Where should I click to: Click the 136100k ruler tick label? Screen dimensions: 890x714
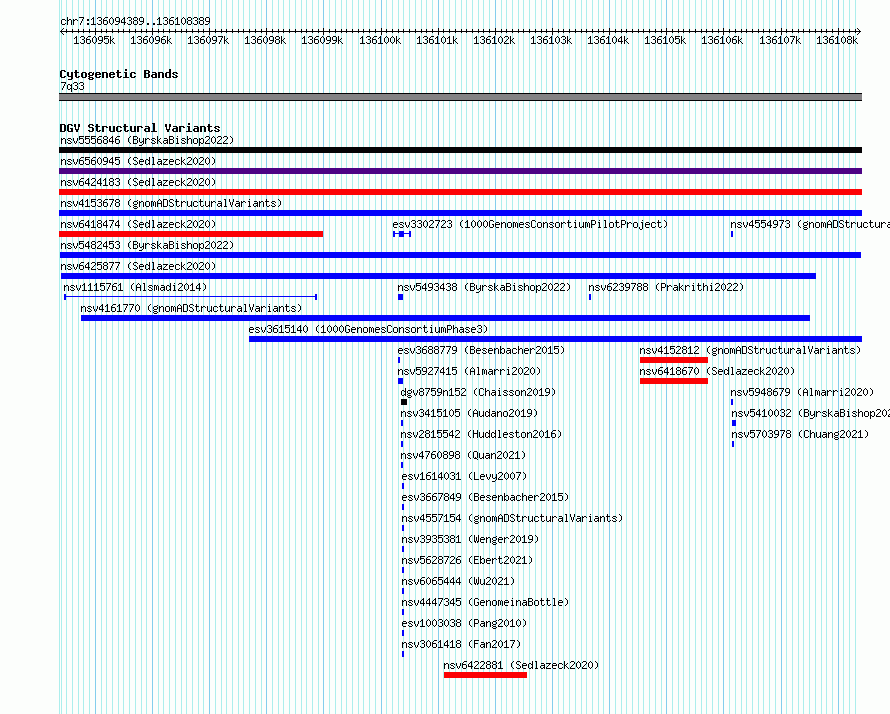[380, 40]
